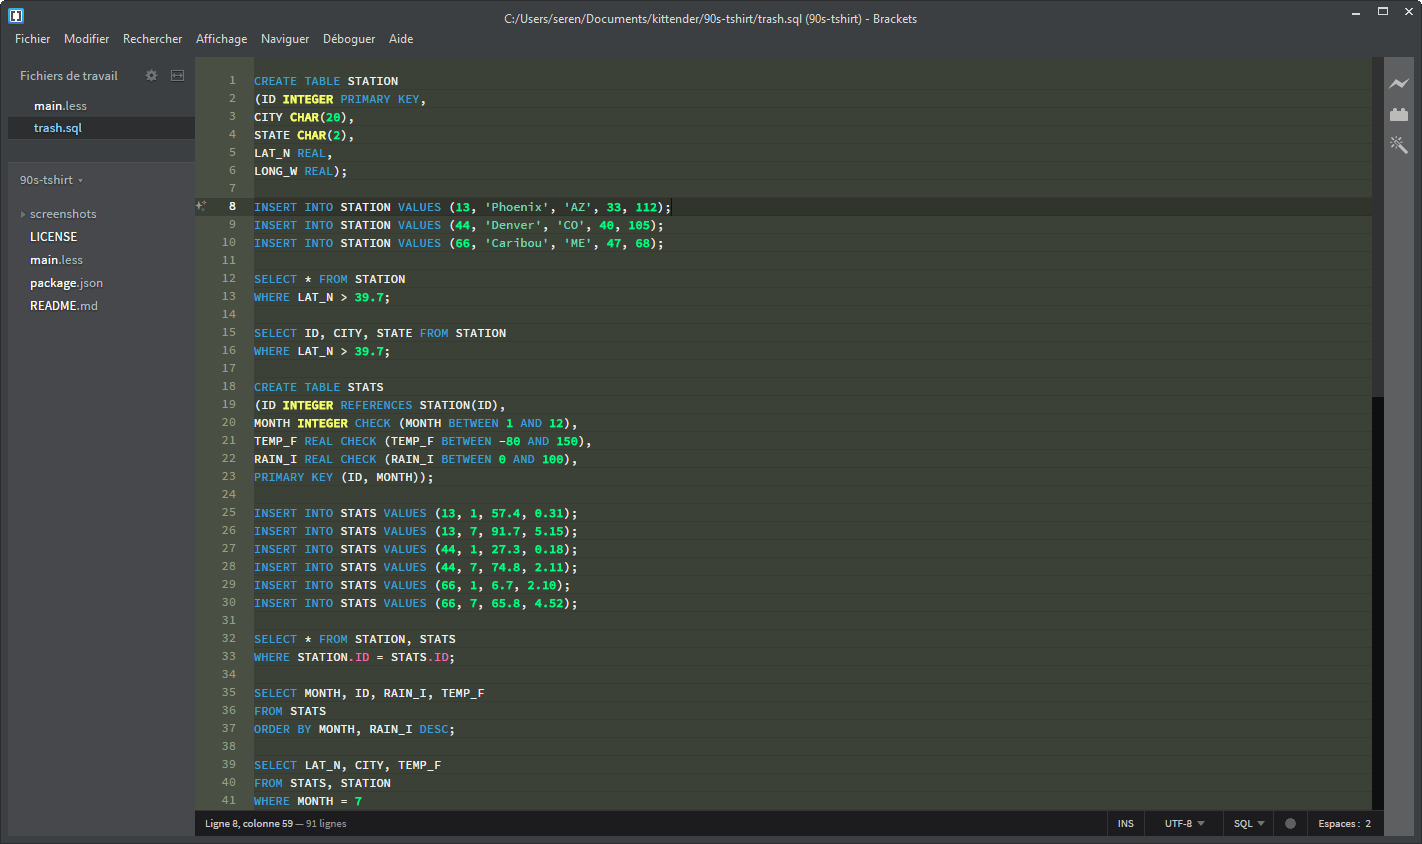Image resolution: width=1422 pixels, height=844 pixels.
Task: Open the Rechercher menu
Action: pos(152,39)
